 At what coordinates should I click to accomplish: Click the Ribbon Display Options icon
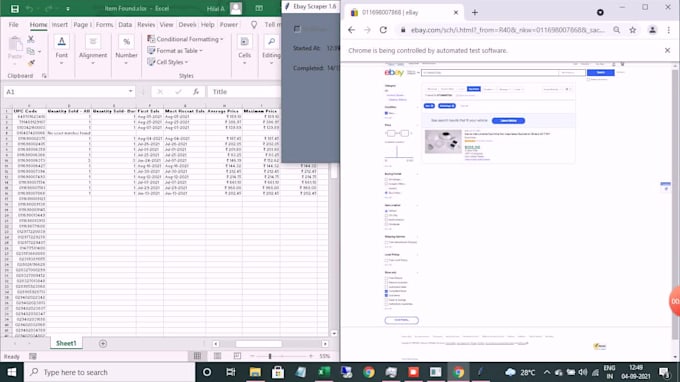coord(259,9)
